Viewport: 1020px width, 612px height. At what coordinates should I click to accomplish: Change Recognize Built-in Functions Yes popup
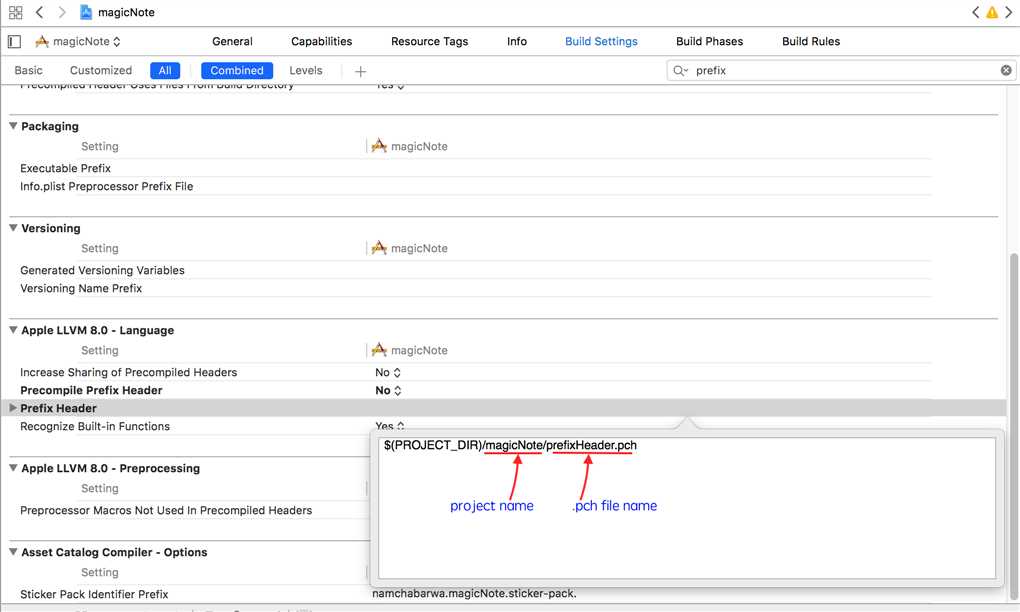click(390, 426)
